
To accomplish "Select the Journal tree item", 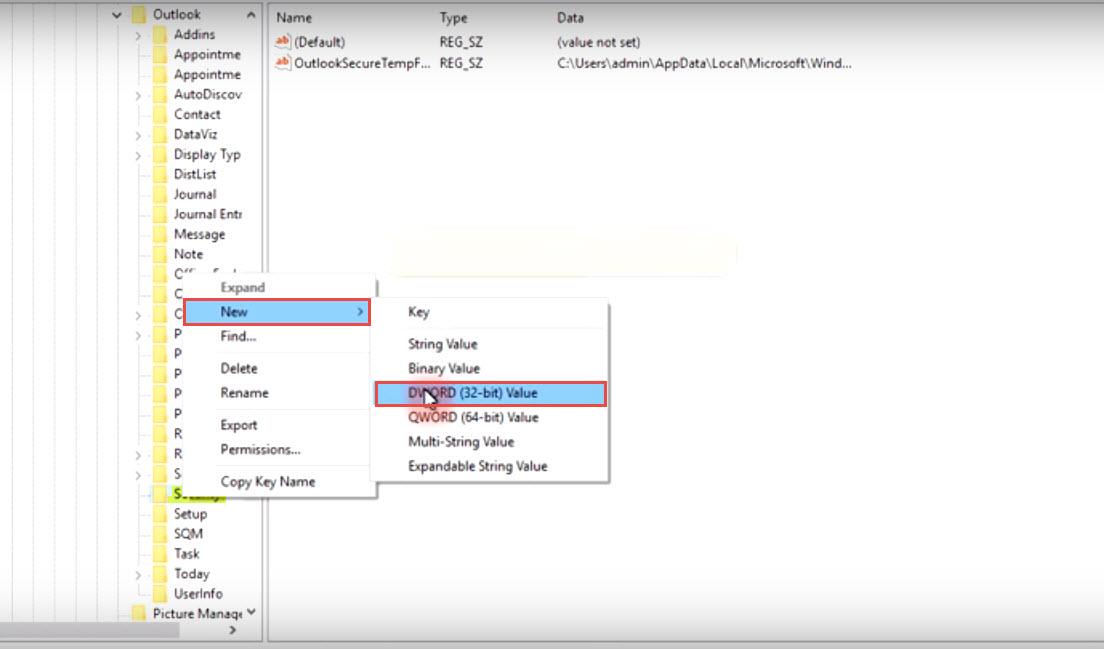I will pyautogui.click(x=194, y=194).
